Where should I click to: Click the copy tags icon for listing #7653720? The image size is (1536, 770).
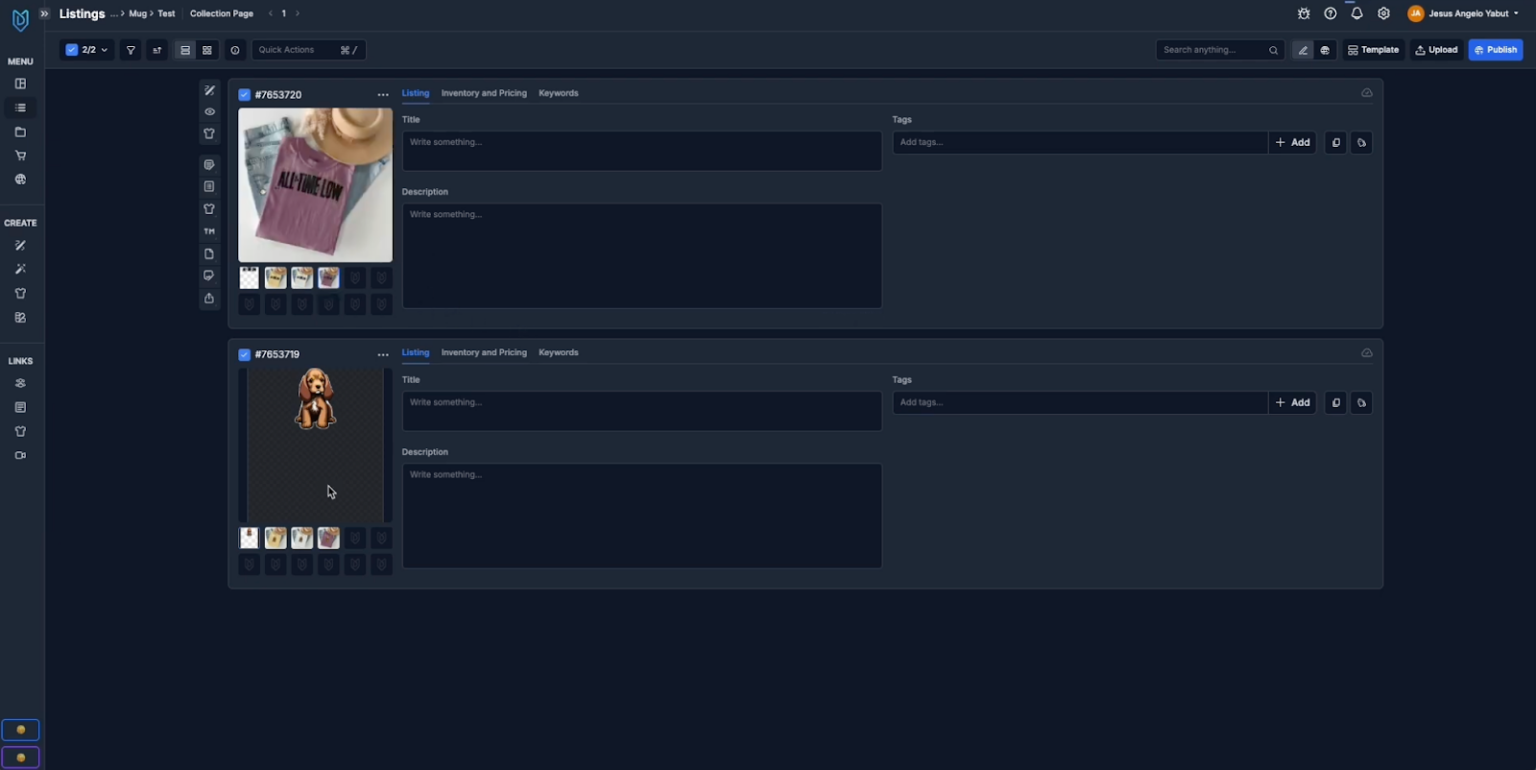[x=1335, y=143]
